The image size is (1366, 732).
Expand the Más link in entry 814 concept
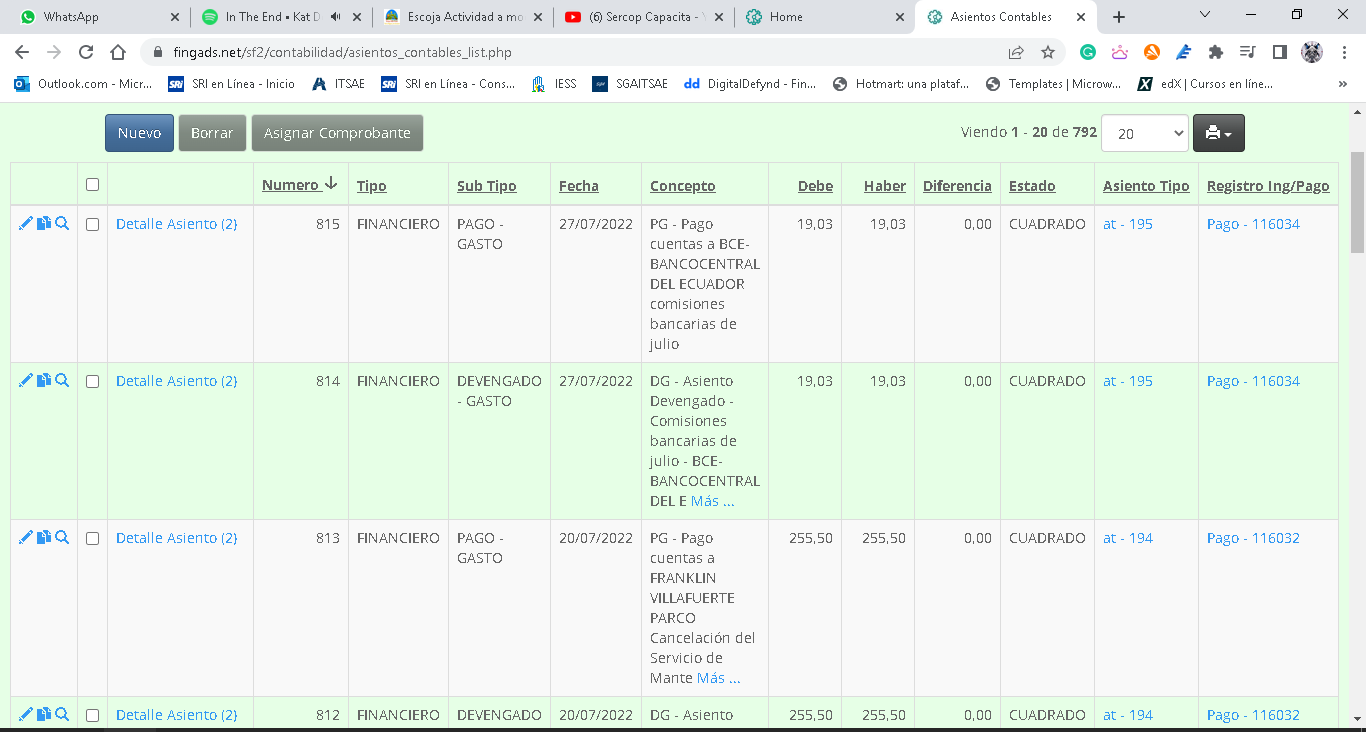pyautogui.click(x=712, y=501)
